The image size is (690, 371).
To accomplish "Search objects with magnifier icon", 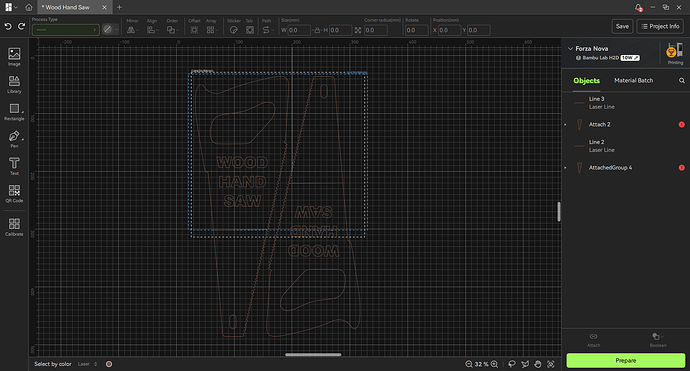I will (x=682, y=81).
